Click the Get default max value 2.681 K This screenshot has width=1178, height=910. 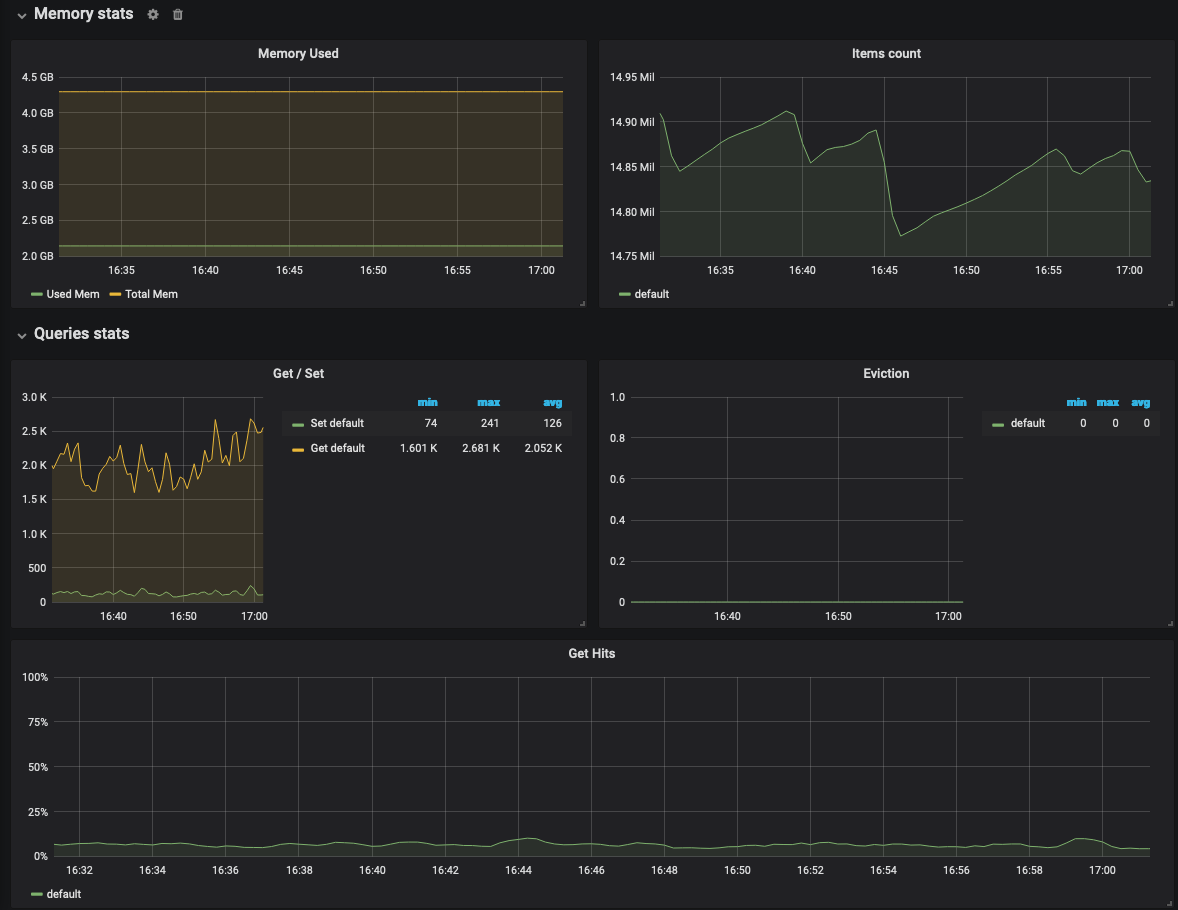(481, 448)
